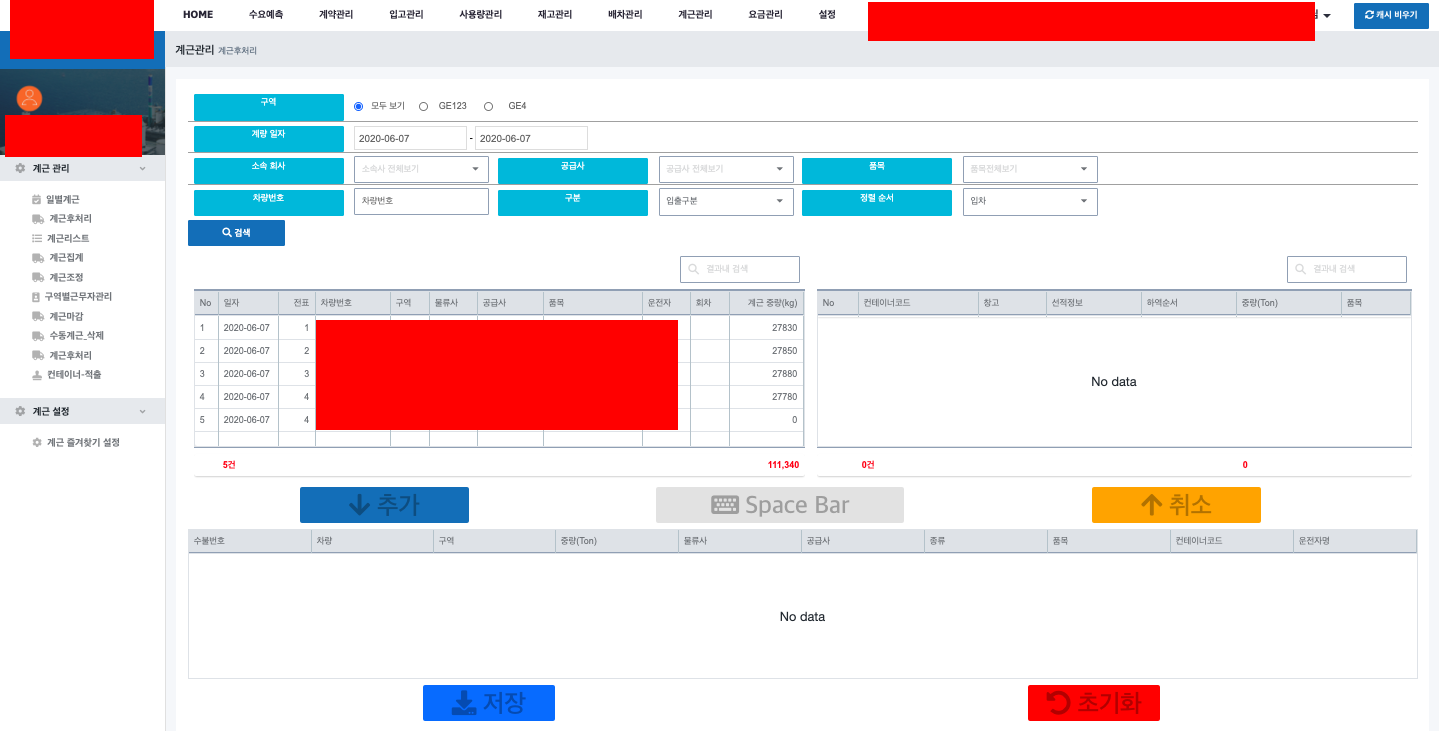The width and height of the screenshot is (1439, 731).
Task: Open the 공급사 전체보기 dropdown
Action: coord(726,169)
